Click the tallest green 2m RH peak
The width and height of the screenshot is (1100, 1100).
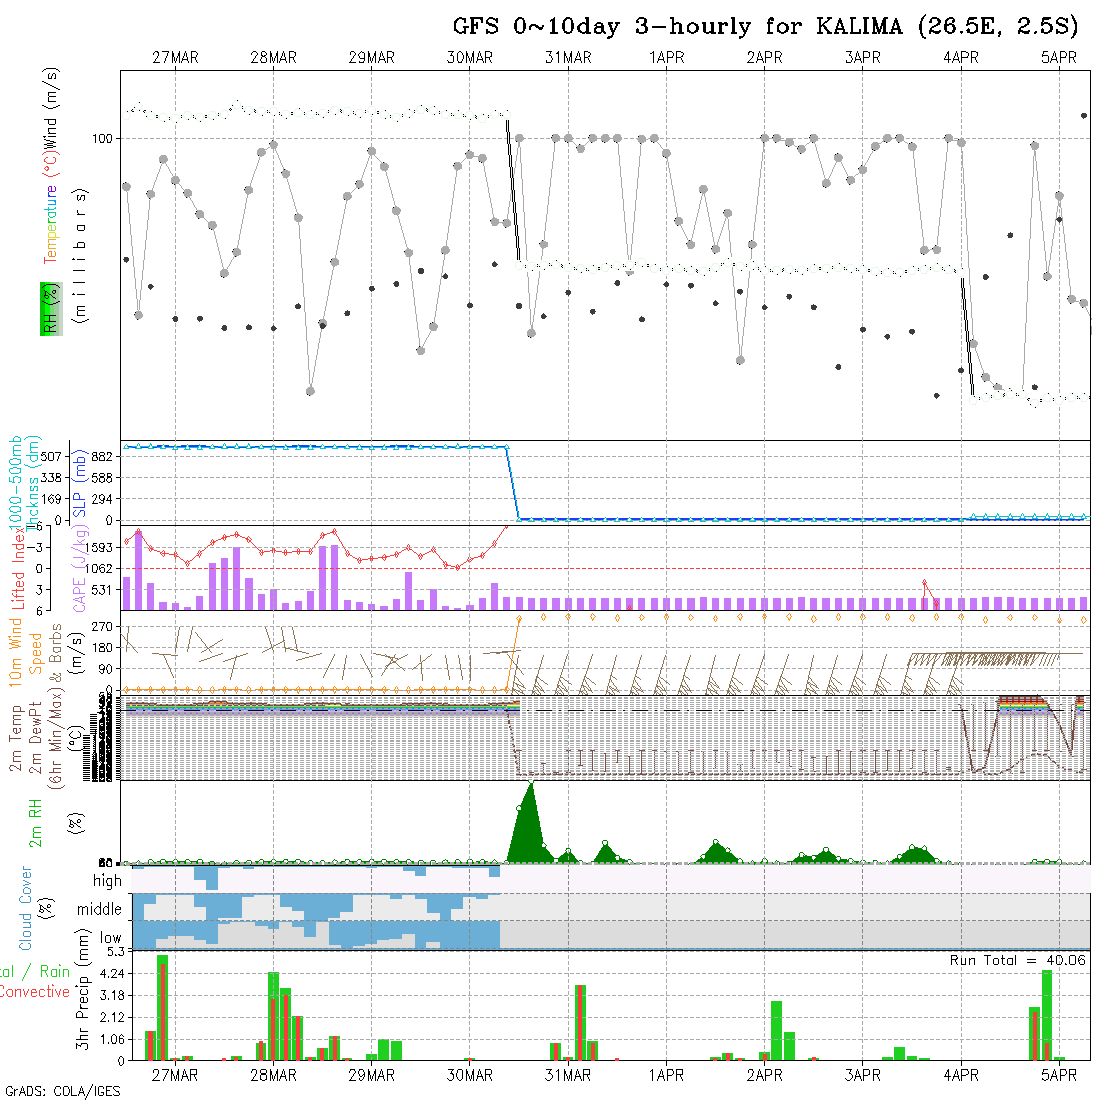(531, 821)
